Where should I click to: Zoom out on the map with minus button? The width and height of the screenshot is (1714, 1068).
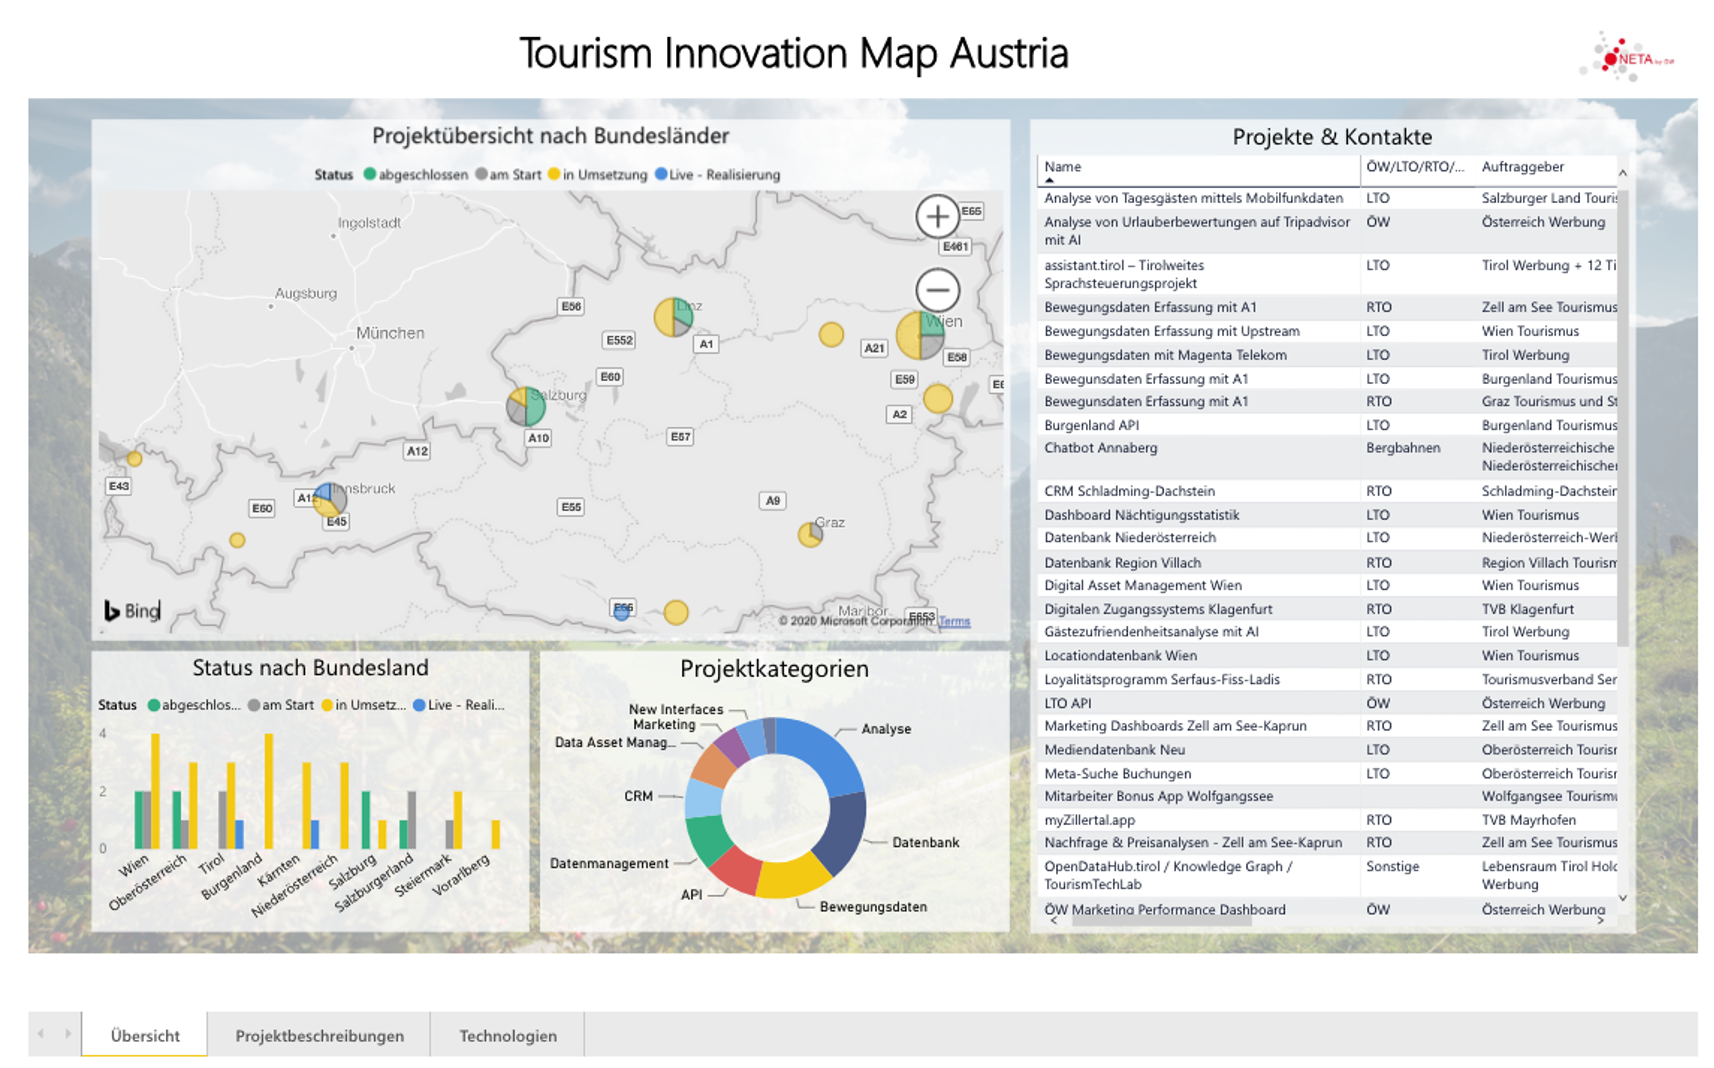pos(937,291)
